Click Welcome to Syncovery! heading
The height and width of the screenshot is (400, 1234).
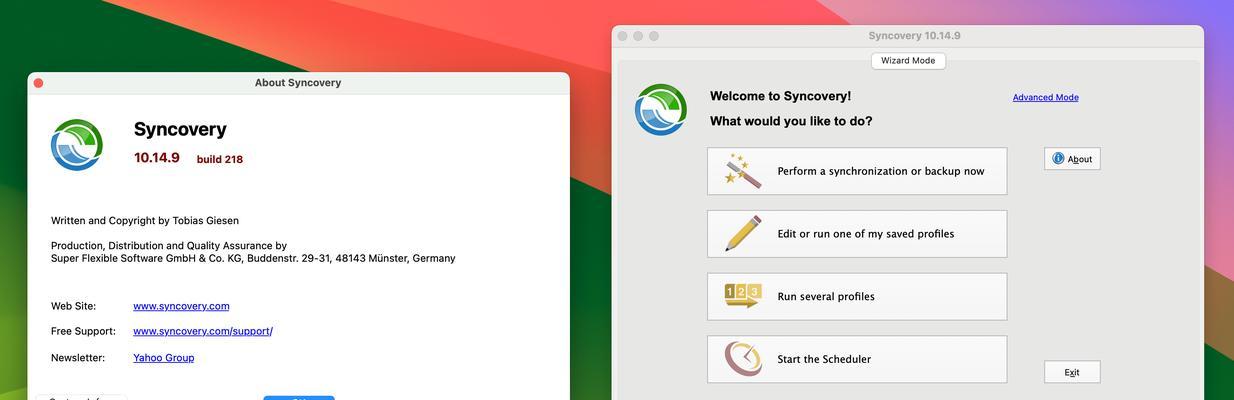coord(780,96)
